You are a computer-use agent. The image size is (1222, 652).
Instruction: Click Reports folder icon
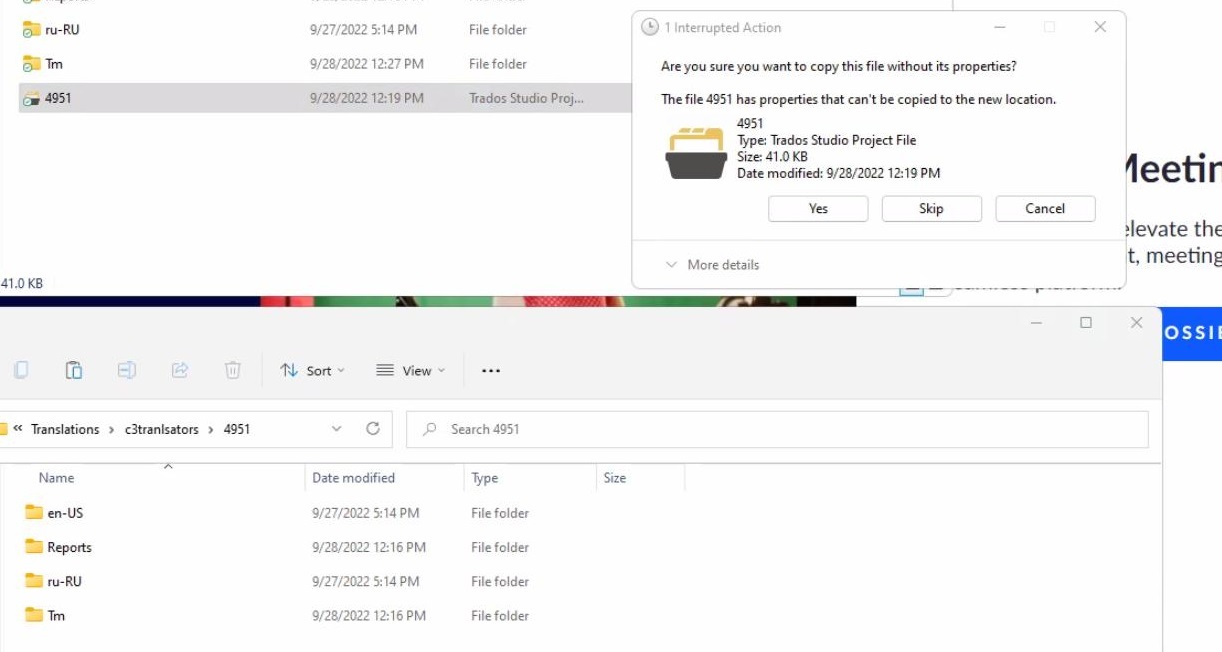(x=34, y=547)
